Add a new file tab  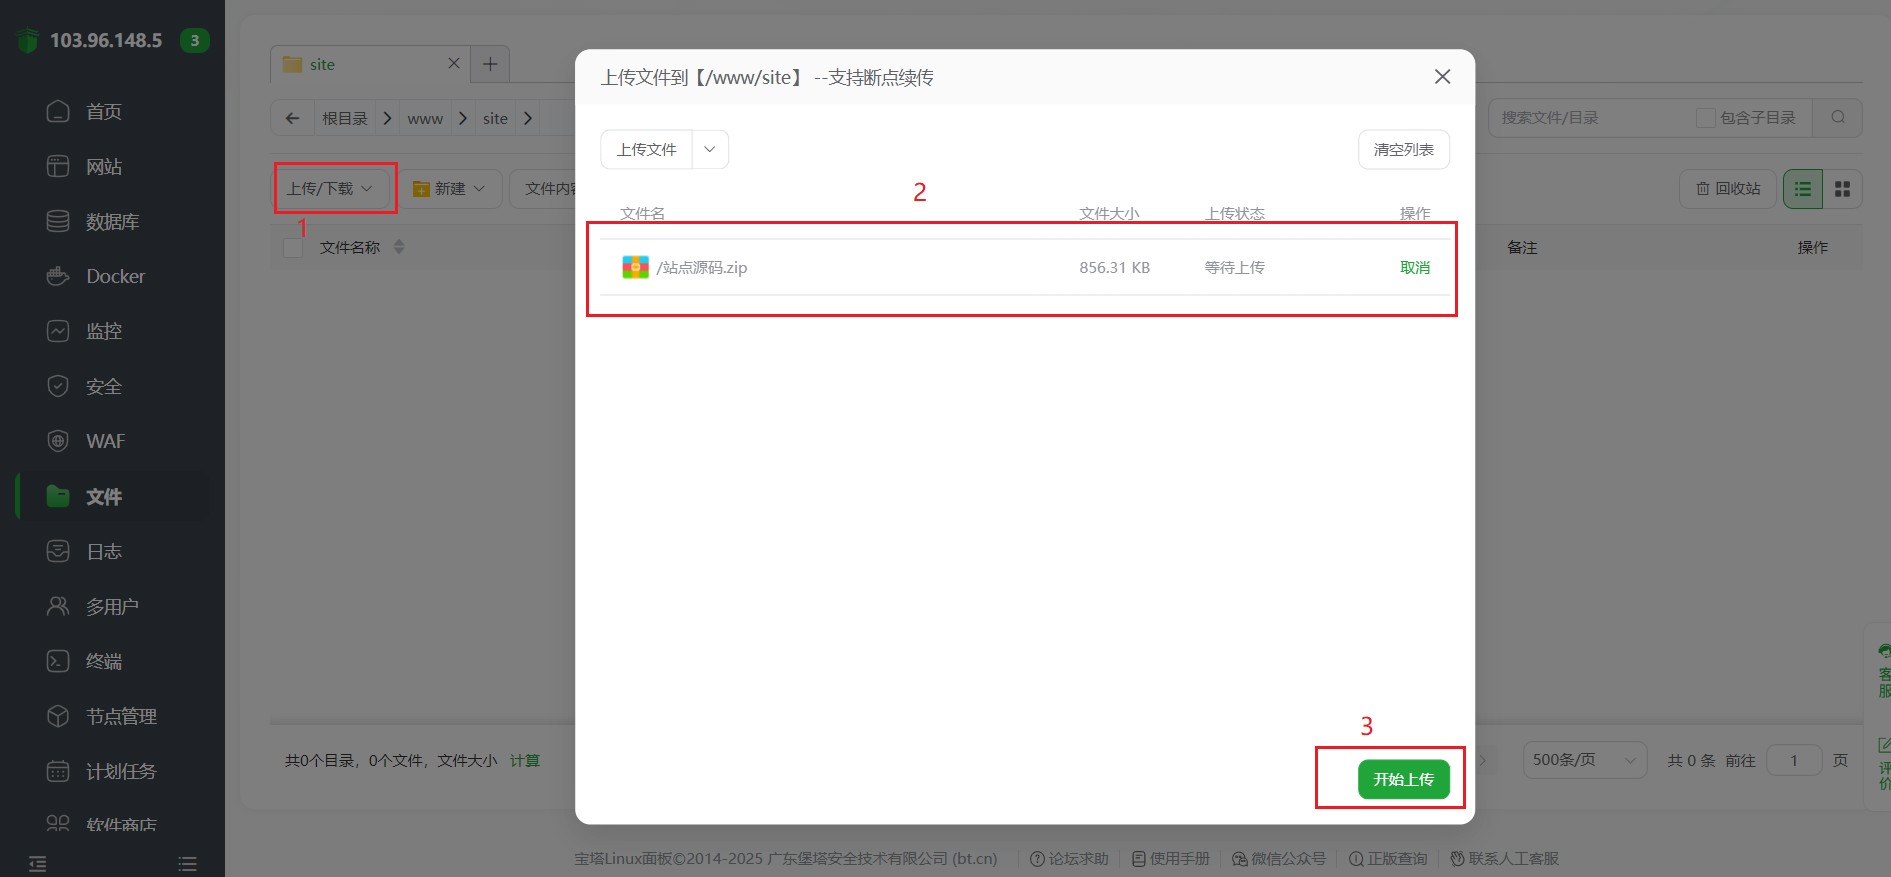[490, 64]
